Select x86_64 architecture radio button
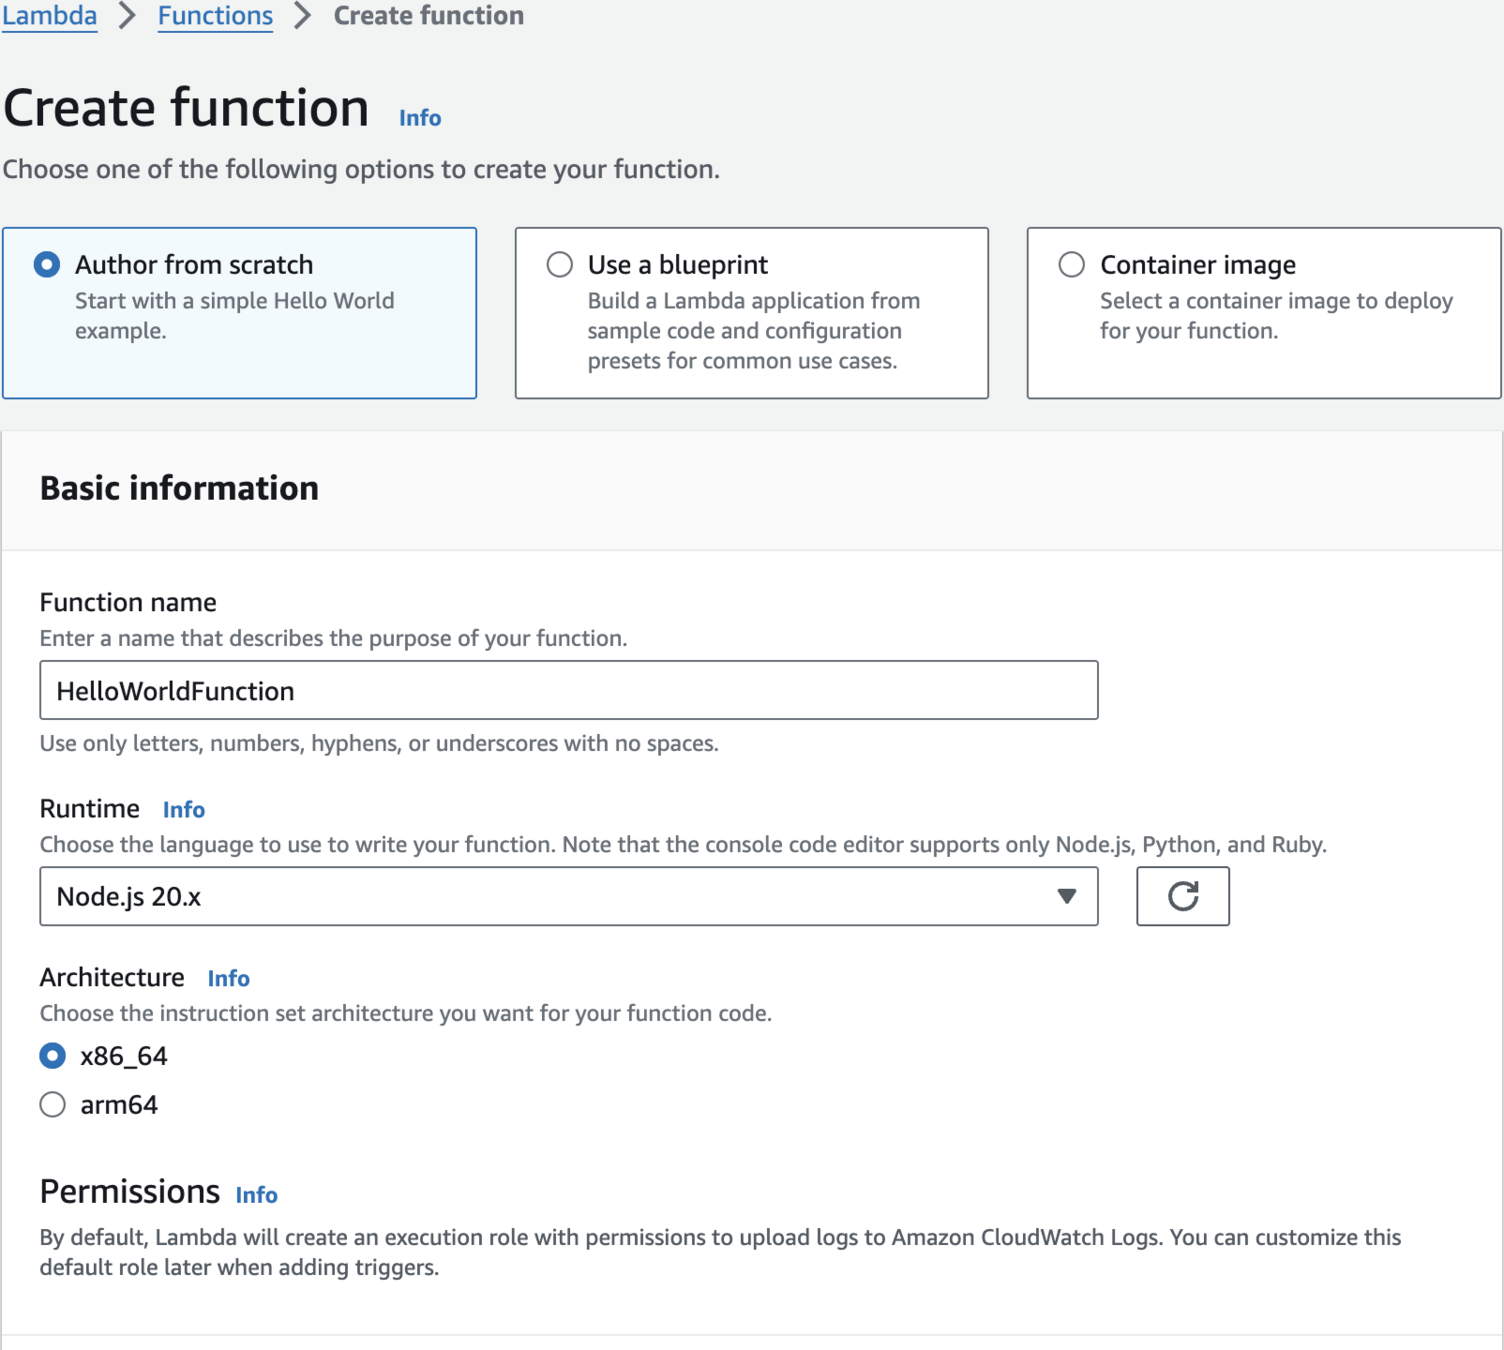This screenshot has height=1350, width=1504. (x=53, y=1056)
